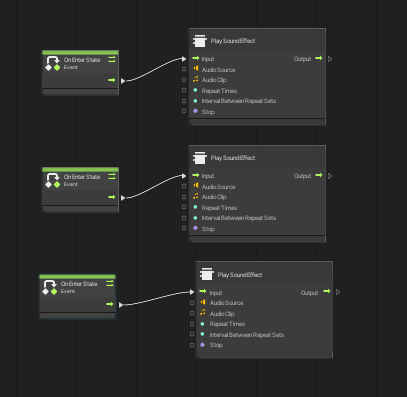
Task: Click Audio Source speaker icon in top node
Action: 196,69
